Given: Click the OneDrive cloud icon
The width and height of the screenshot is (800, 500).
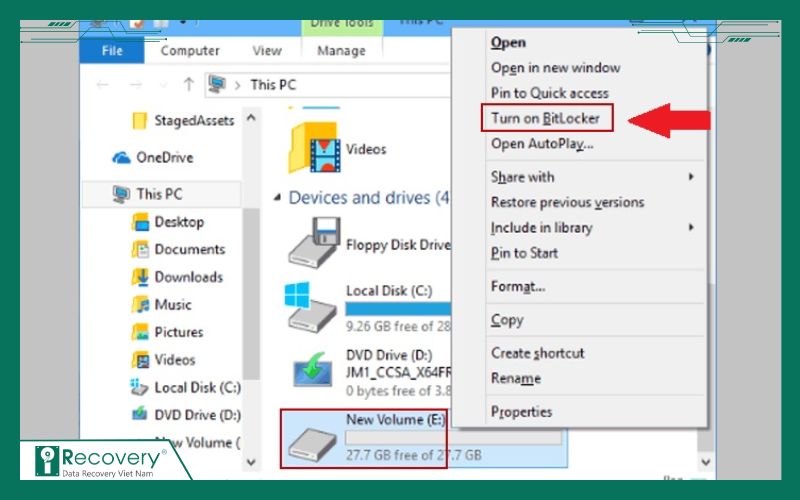Looking at the screenshot, I should click(121, 158).
